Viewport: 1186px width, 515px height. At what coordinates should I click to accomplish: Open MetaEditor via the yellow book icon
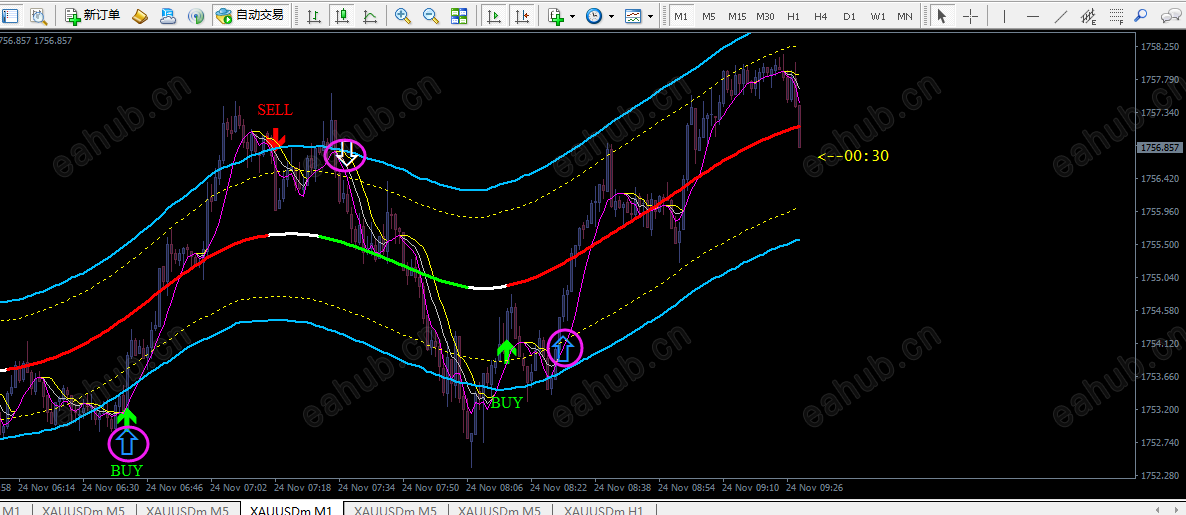(x=140, y=15)
